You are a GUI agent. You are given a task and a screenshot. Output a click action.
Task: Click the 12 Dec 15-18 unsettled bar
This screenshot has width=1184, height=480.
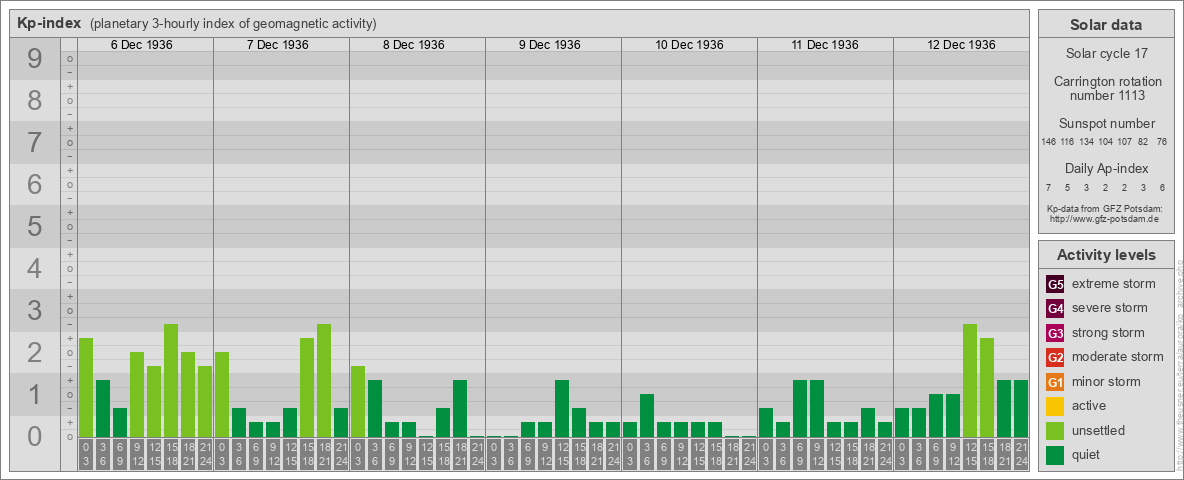pos(987,387)
